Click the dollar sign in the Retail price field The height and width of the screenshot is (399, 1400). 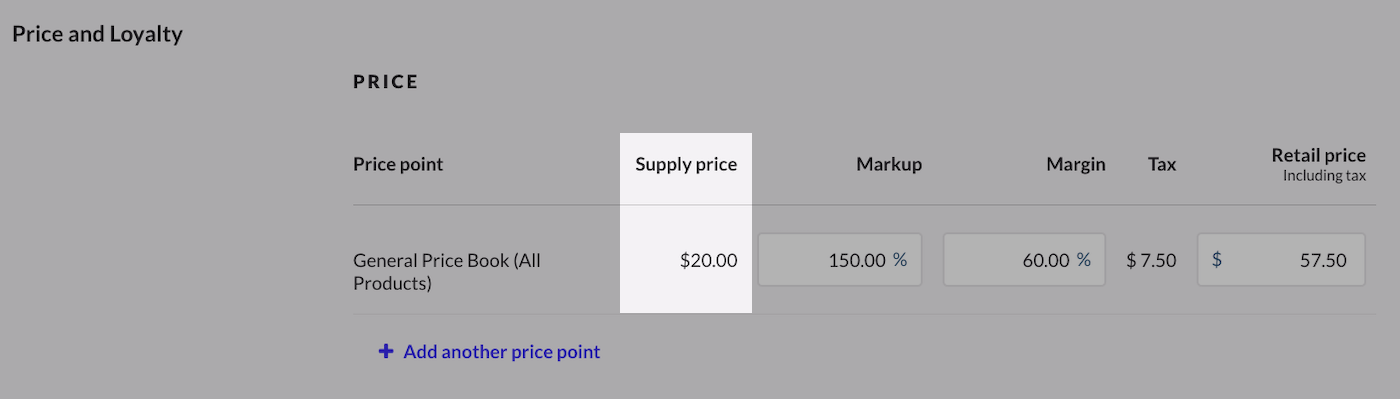(1217, 260)
